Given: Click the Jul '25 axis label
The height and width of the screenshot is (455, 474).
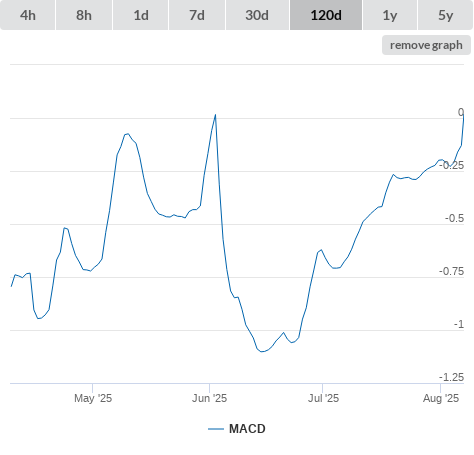Looking at the screenshot, I should pos(323,398).
